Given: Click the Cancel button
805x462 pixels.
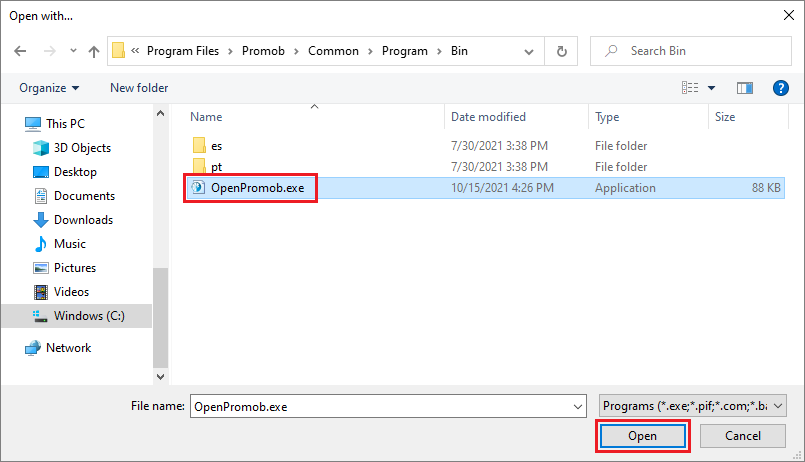Looking at the screenshot, I should point(742,436).
